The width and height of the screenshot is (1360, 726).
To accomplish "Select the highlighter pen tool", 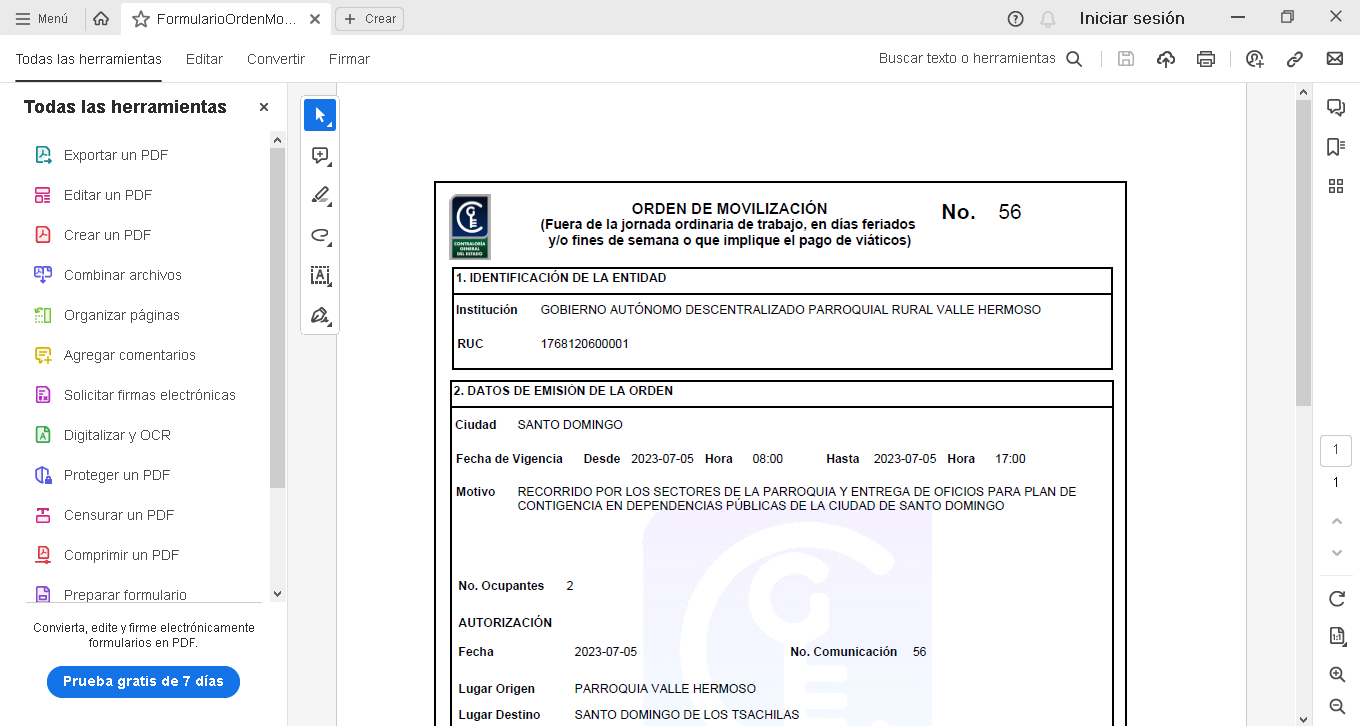I will [320, 196].
